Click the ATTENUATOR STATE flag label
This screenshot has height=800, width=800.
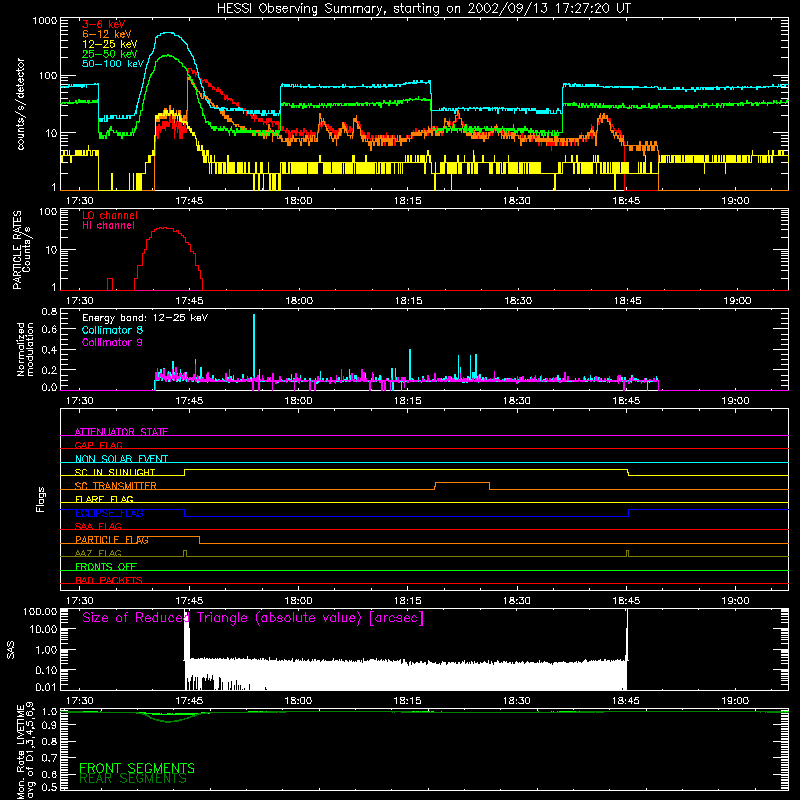pyautogui.click(x=121, y=432)
